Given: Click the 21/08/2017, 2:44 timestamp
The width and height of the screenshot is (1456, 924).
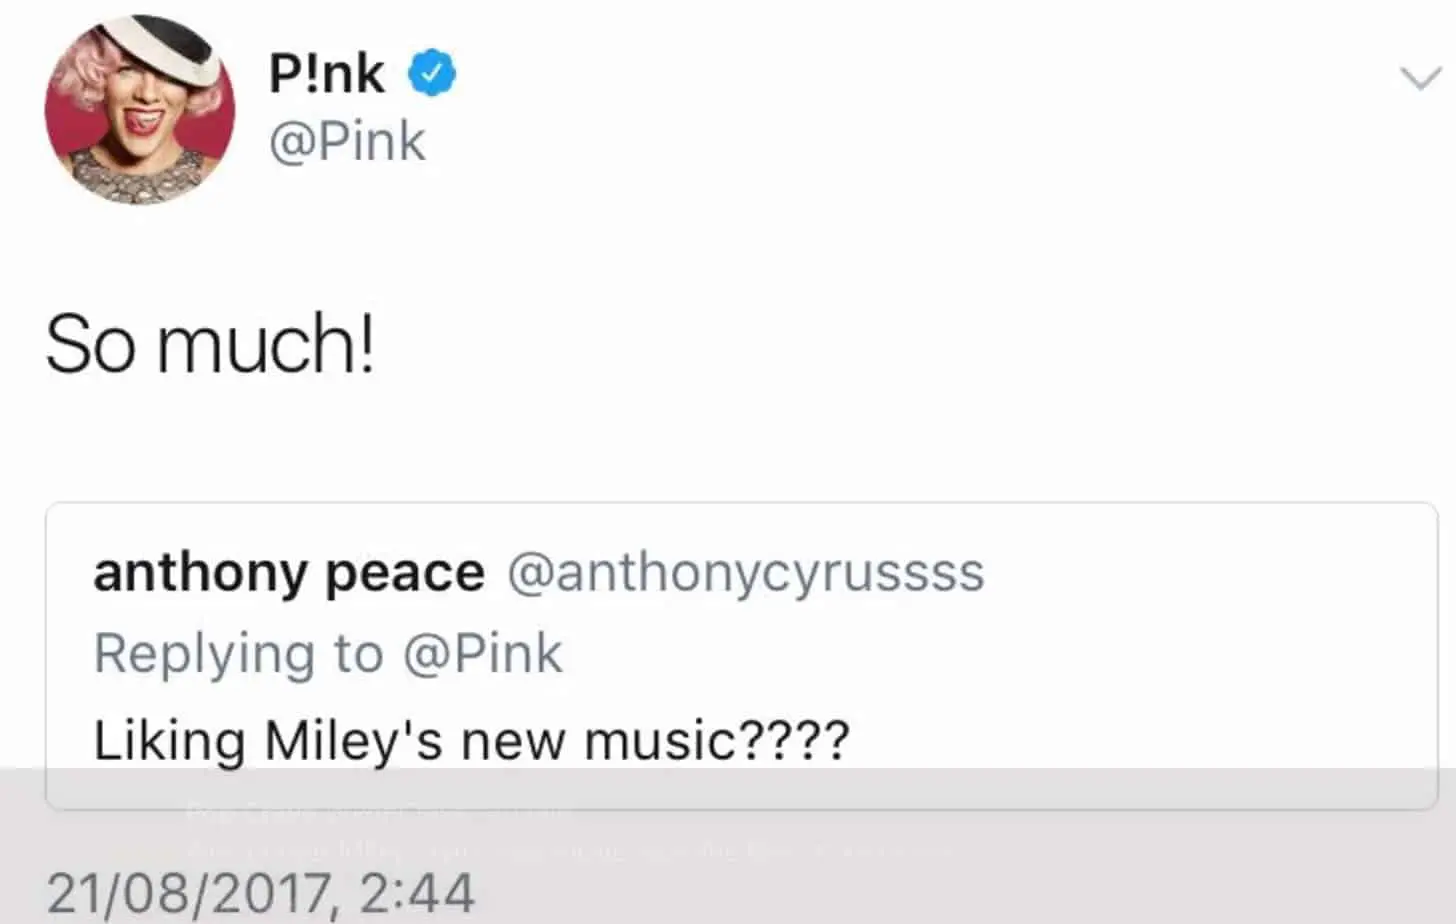Looking at the screenshot, I should point(261,893).
